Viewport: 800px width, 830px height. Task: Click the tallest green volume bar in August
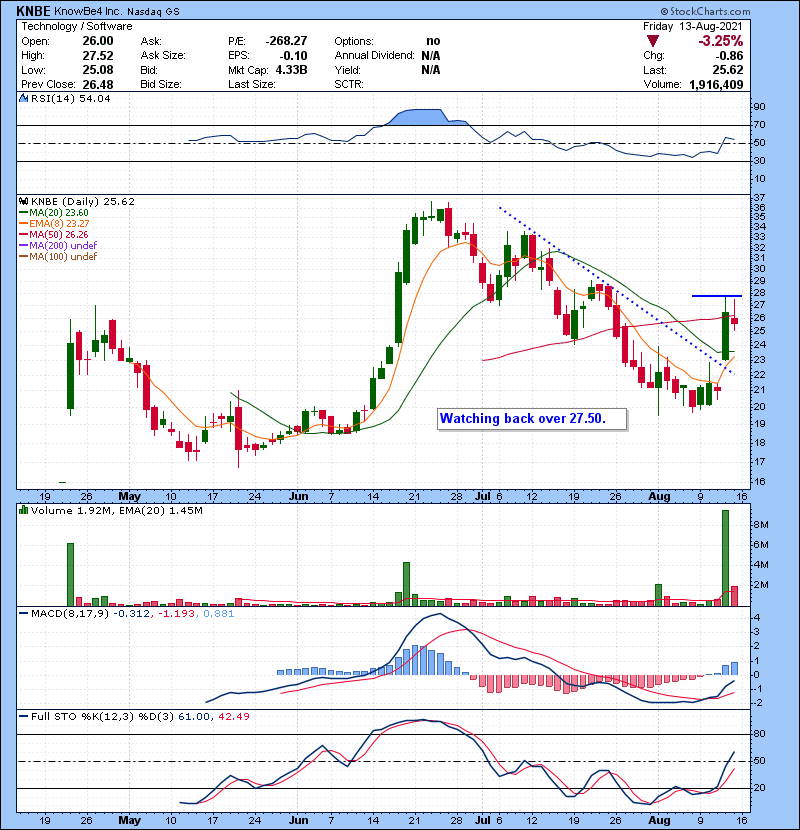[725, 558]
